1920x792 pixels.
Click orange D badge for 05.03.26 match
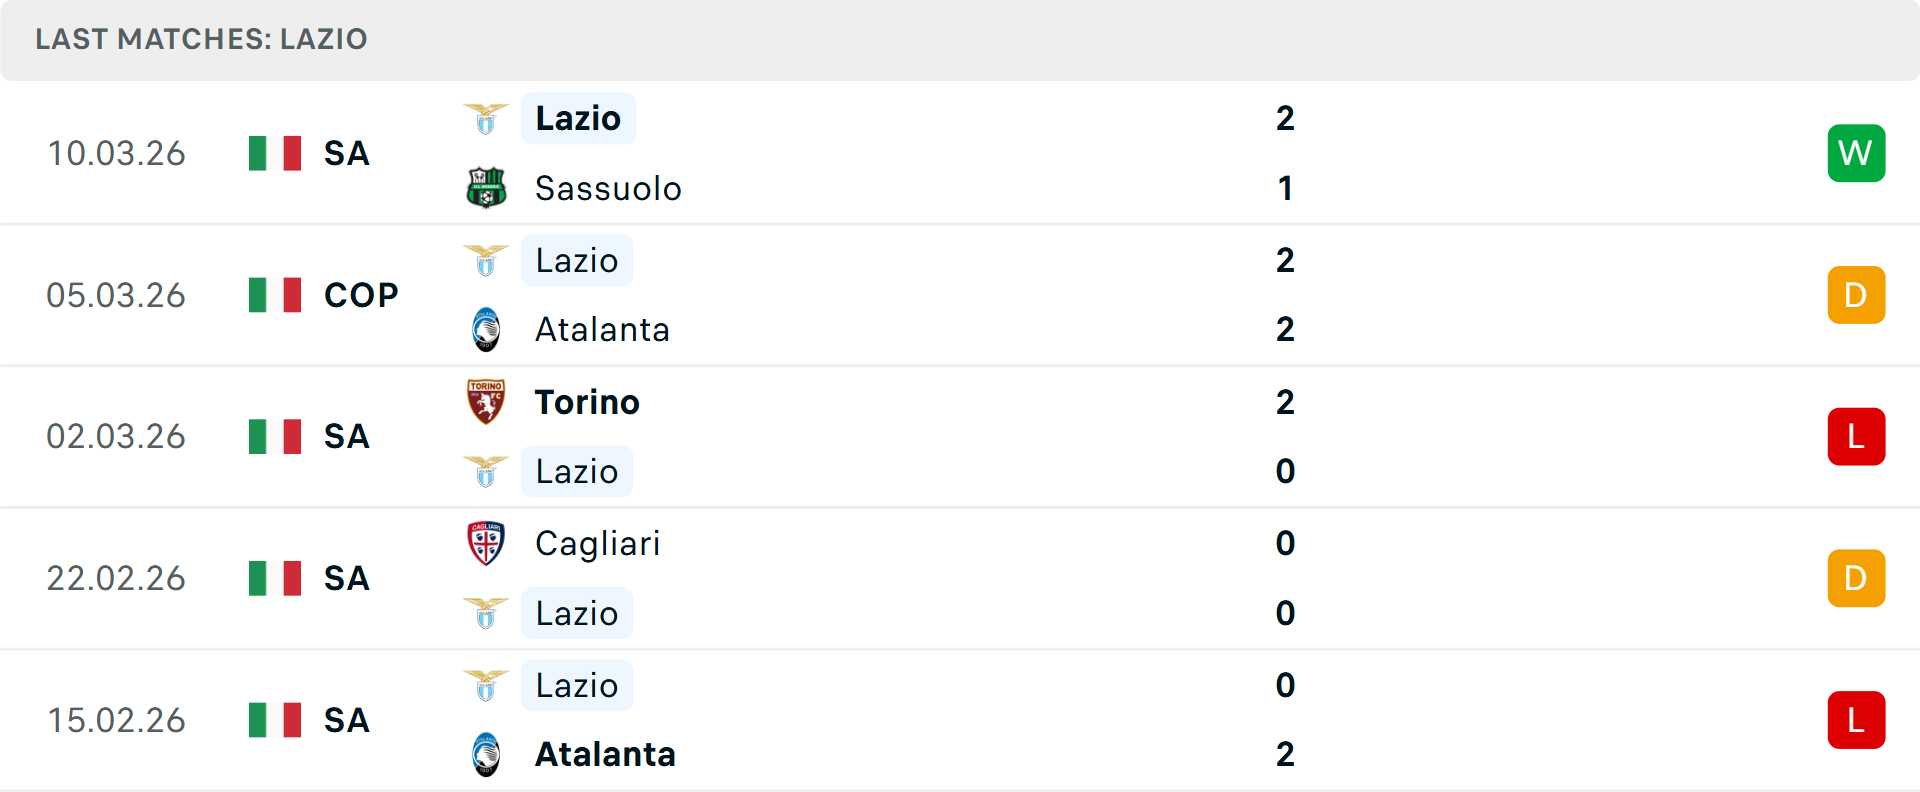click(1855, 295)
